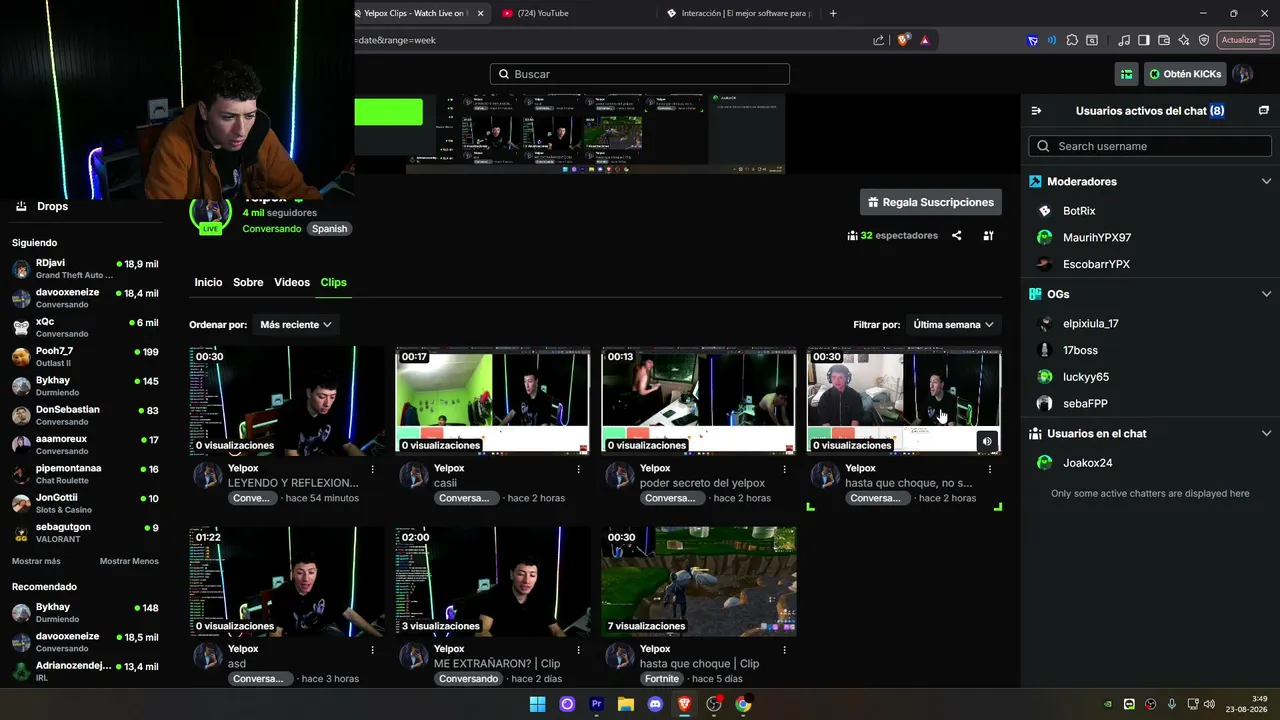
Task: Open options for 'hasta que choque | Clip'
Action: (784, 650)
